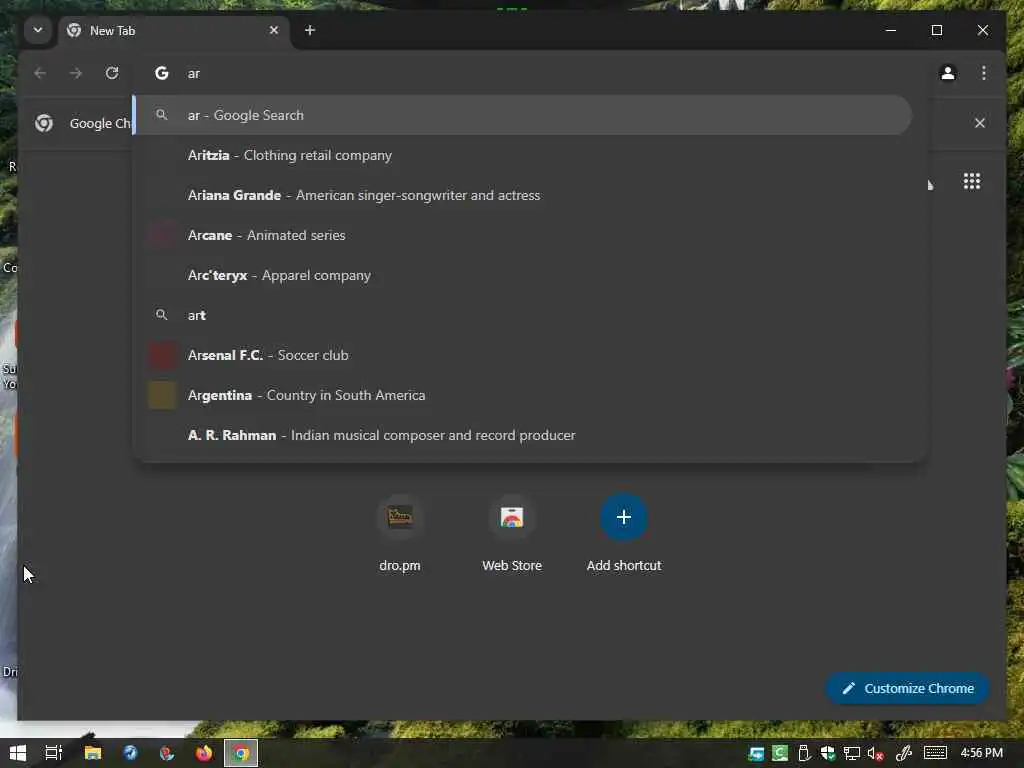Open Firefox from the taskbar

(204, 753)
